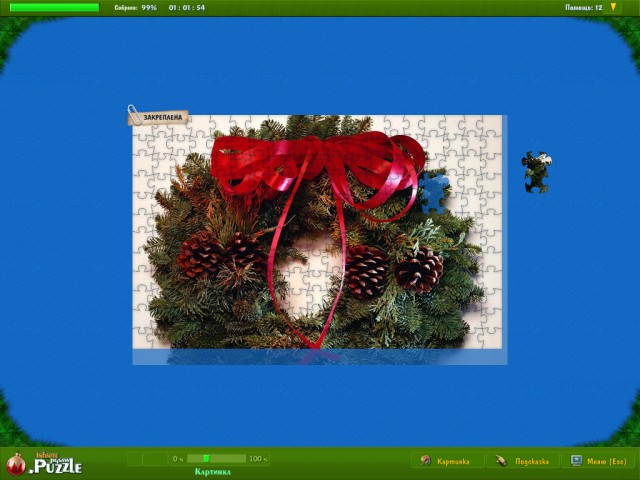The image size is (640, 480).
Task: Toggle the Закреплена pinned label
Action: click(158, 117)
